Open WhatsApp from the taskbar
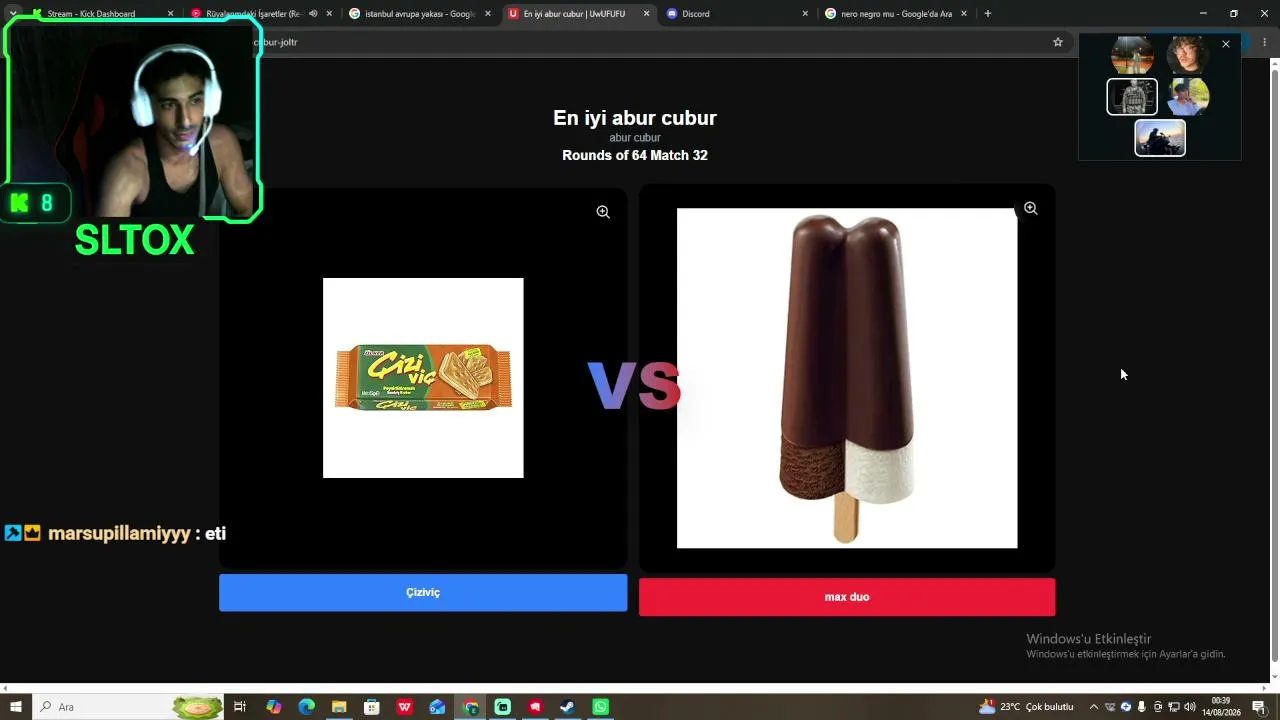Screen dimensions: 1280x720 [x=600, y=707]
